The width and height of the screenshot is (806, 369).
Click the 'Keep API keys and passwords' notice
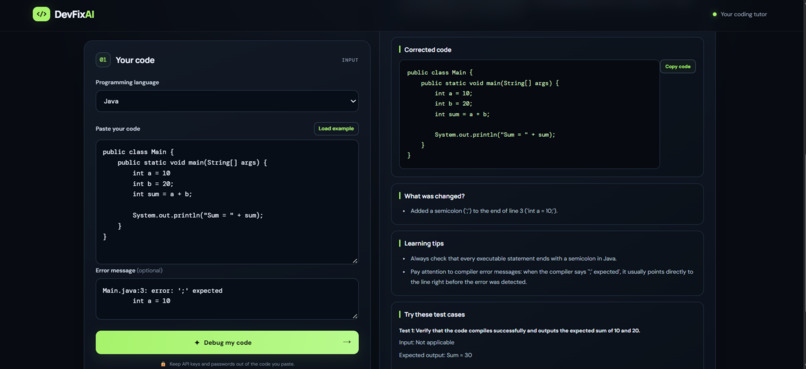232,364
